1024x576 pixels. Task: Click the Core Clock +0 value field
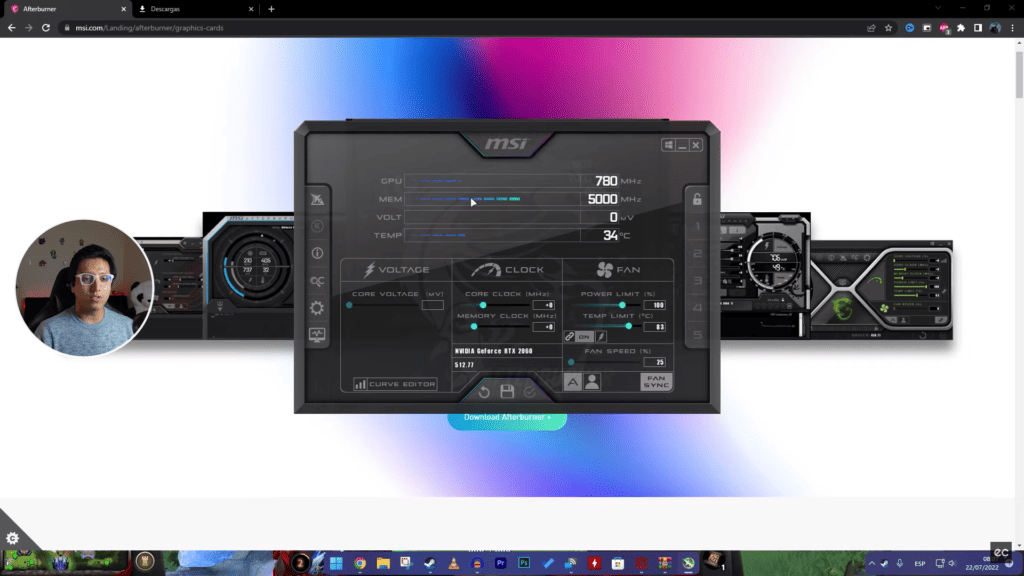click(x=543, y=305)
